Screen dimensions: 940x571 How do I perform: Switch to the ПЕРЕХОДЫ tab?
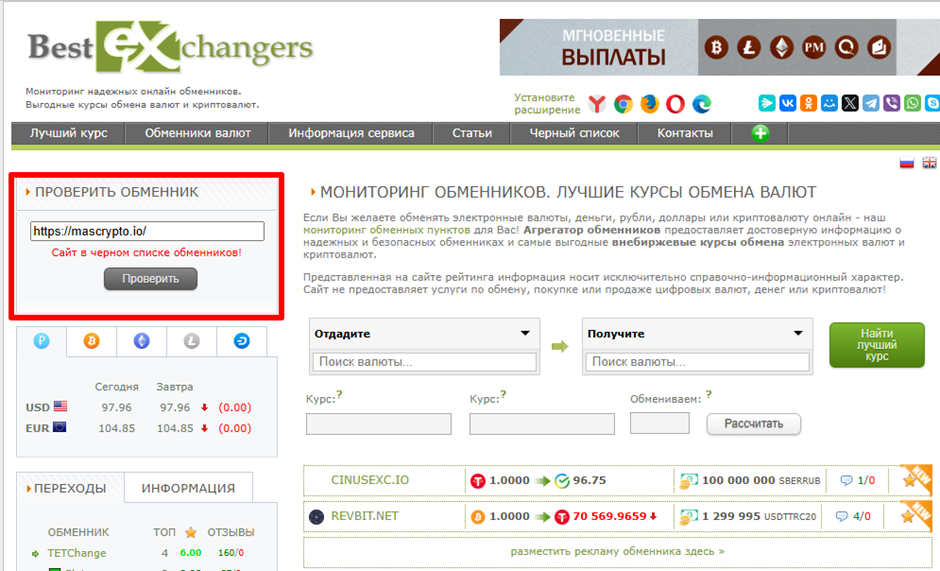coord(70,488)
